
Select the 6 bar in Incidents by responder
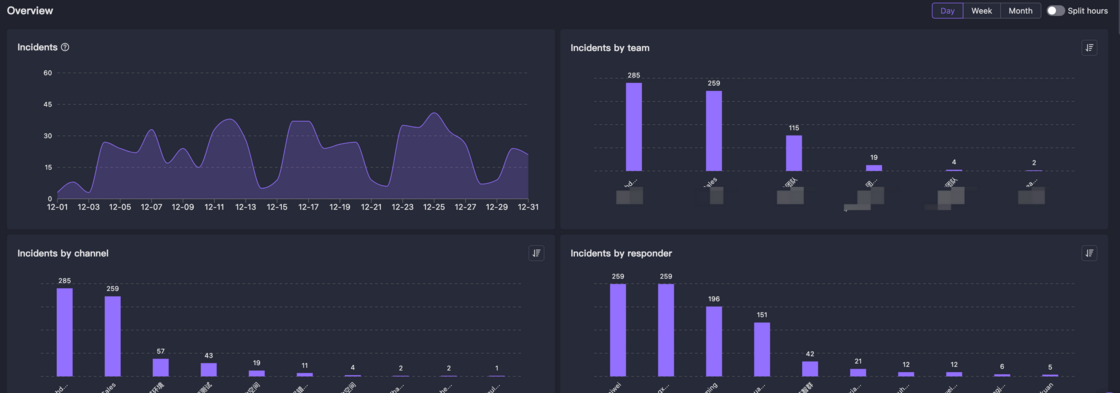pos(1002,375)
